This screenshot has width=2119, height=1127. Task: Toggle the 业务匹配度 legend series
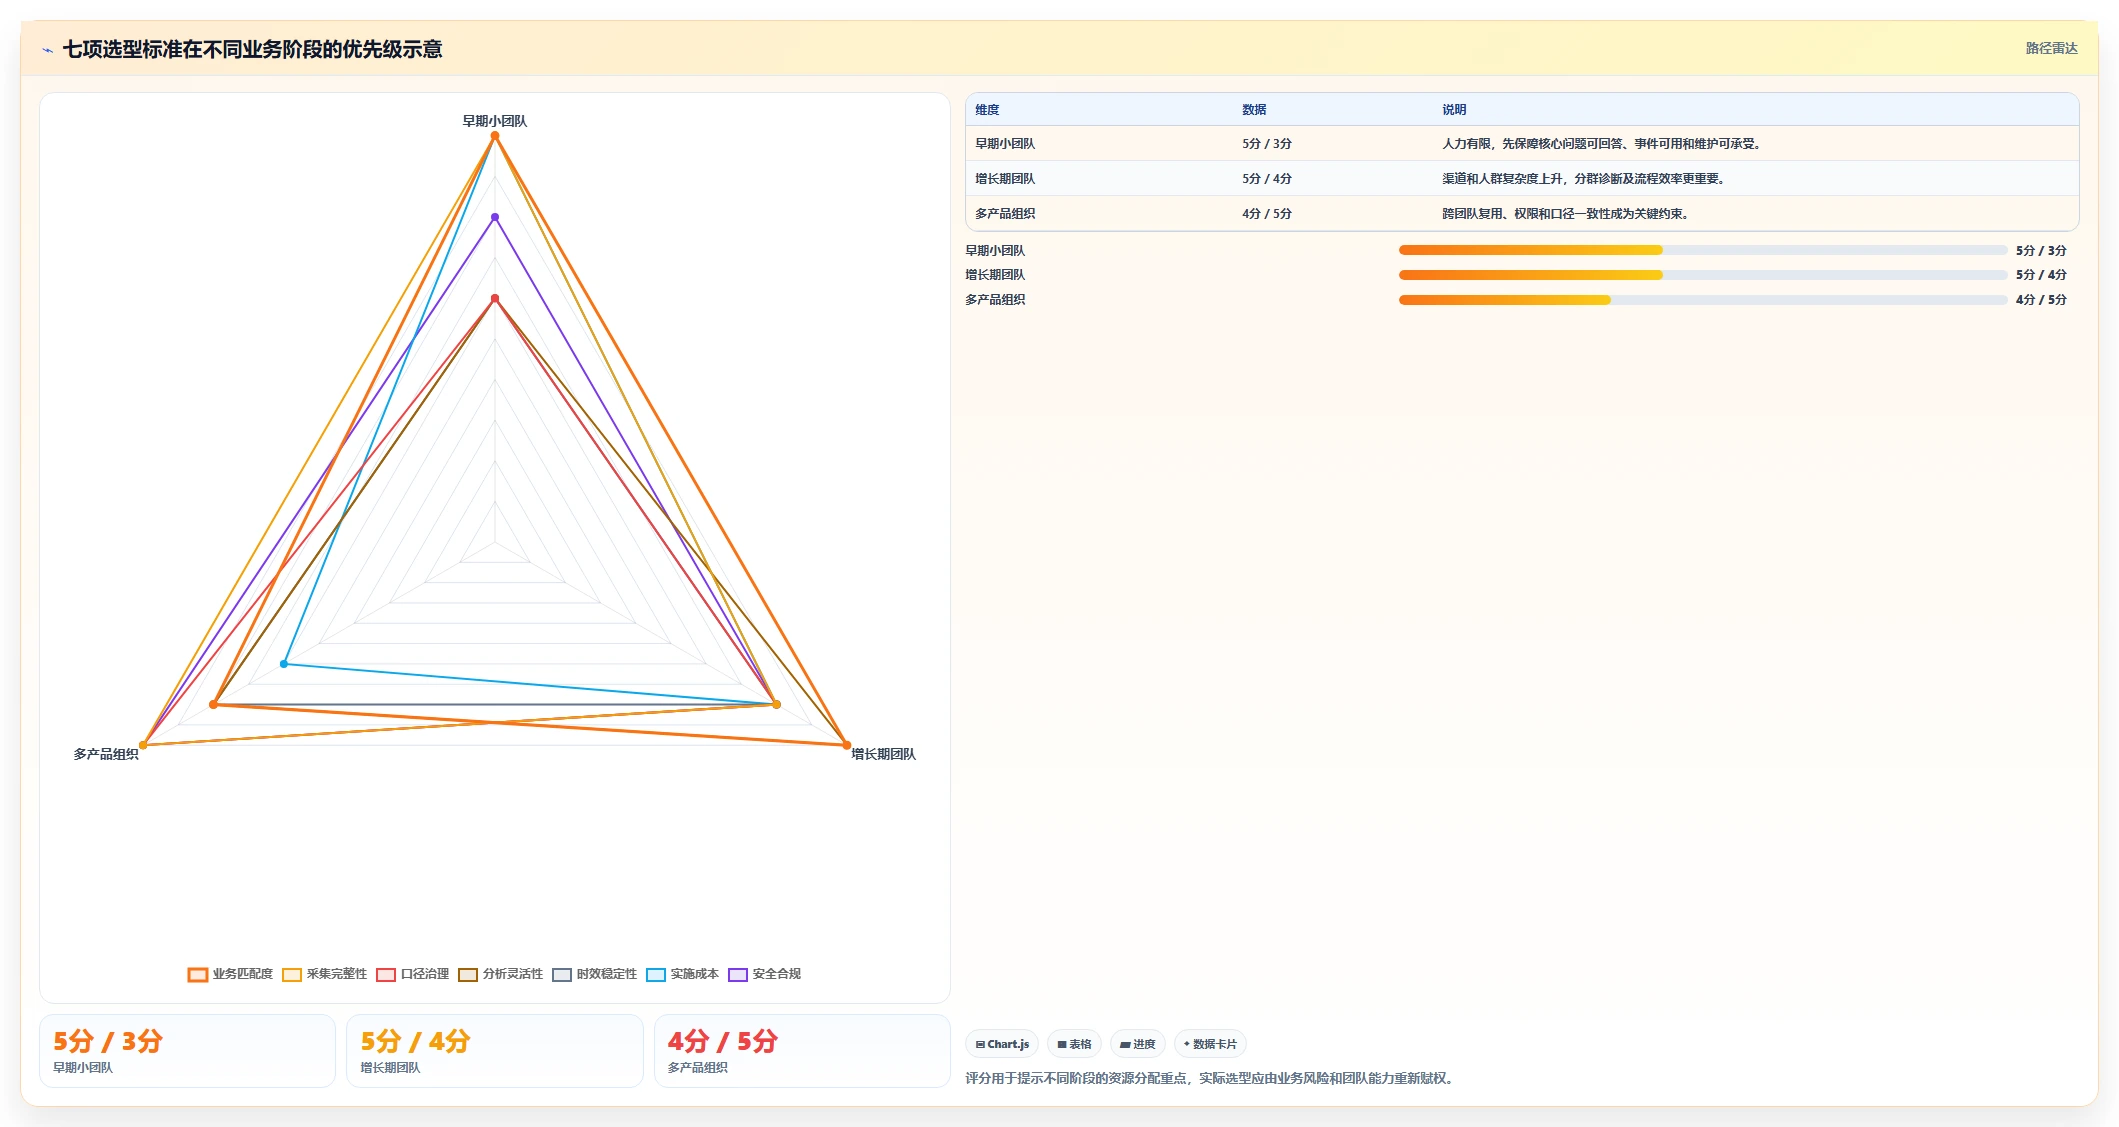[230, 974]
